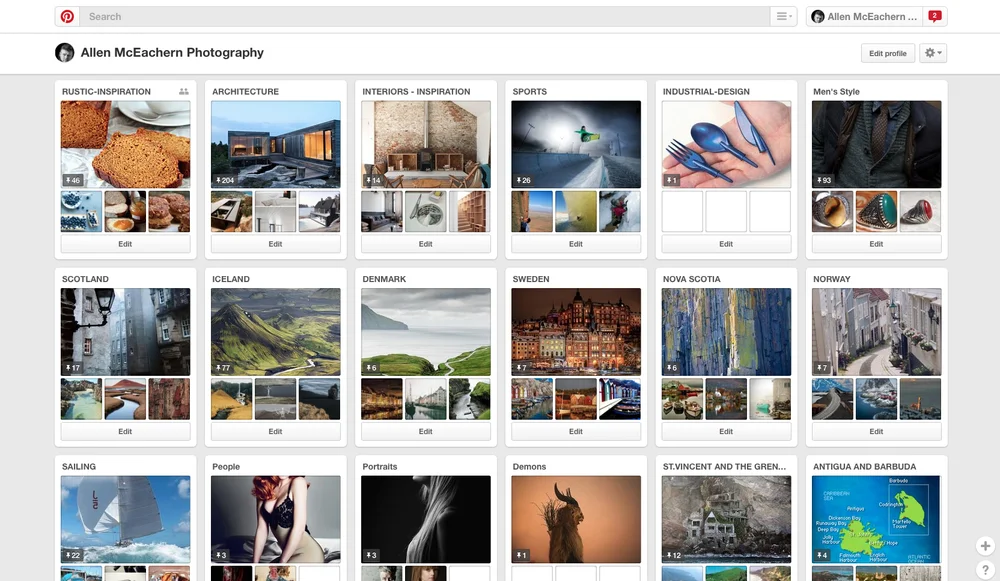
Task: Open the ST.VINCENT ruined house cover image
Action: 726,519
